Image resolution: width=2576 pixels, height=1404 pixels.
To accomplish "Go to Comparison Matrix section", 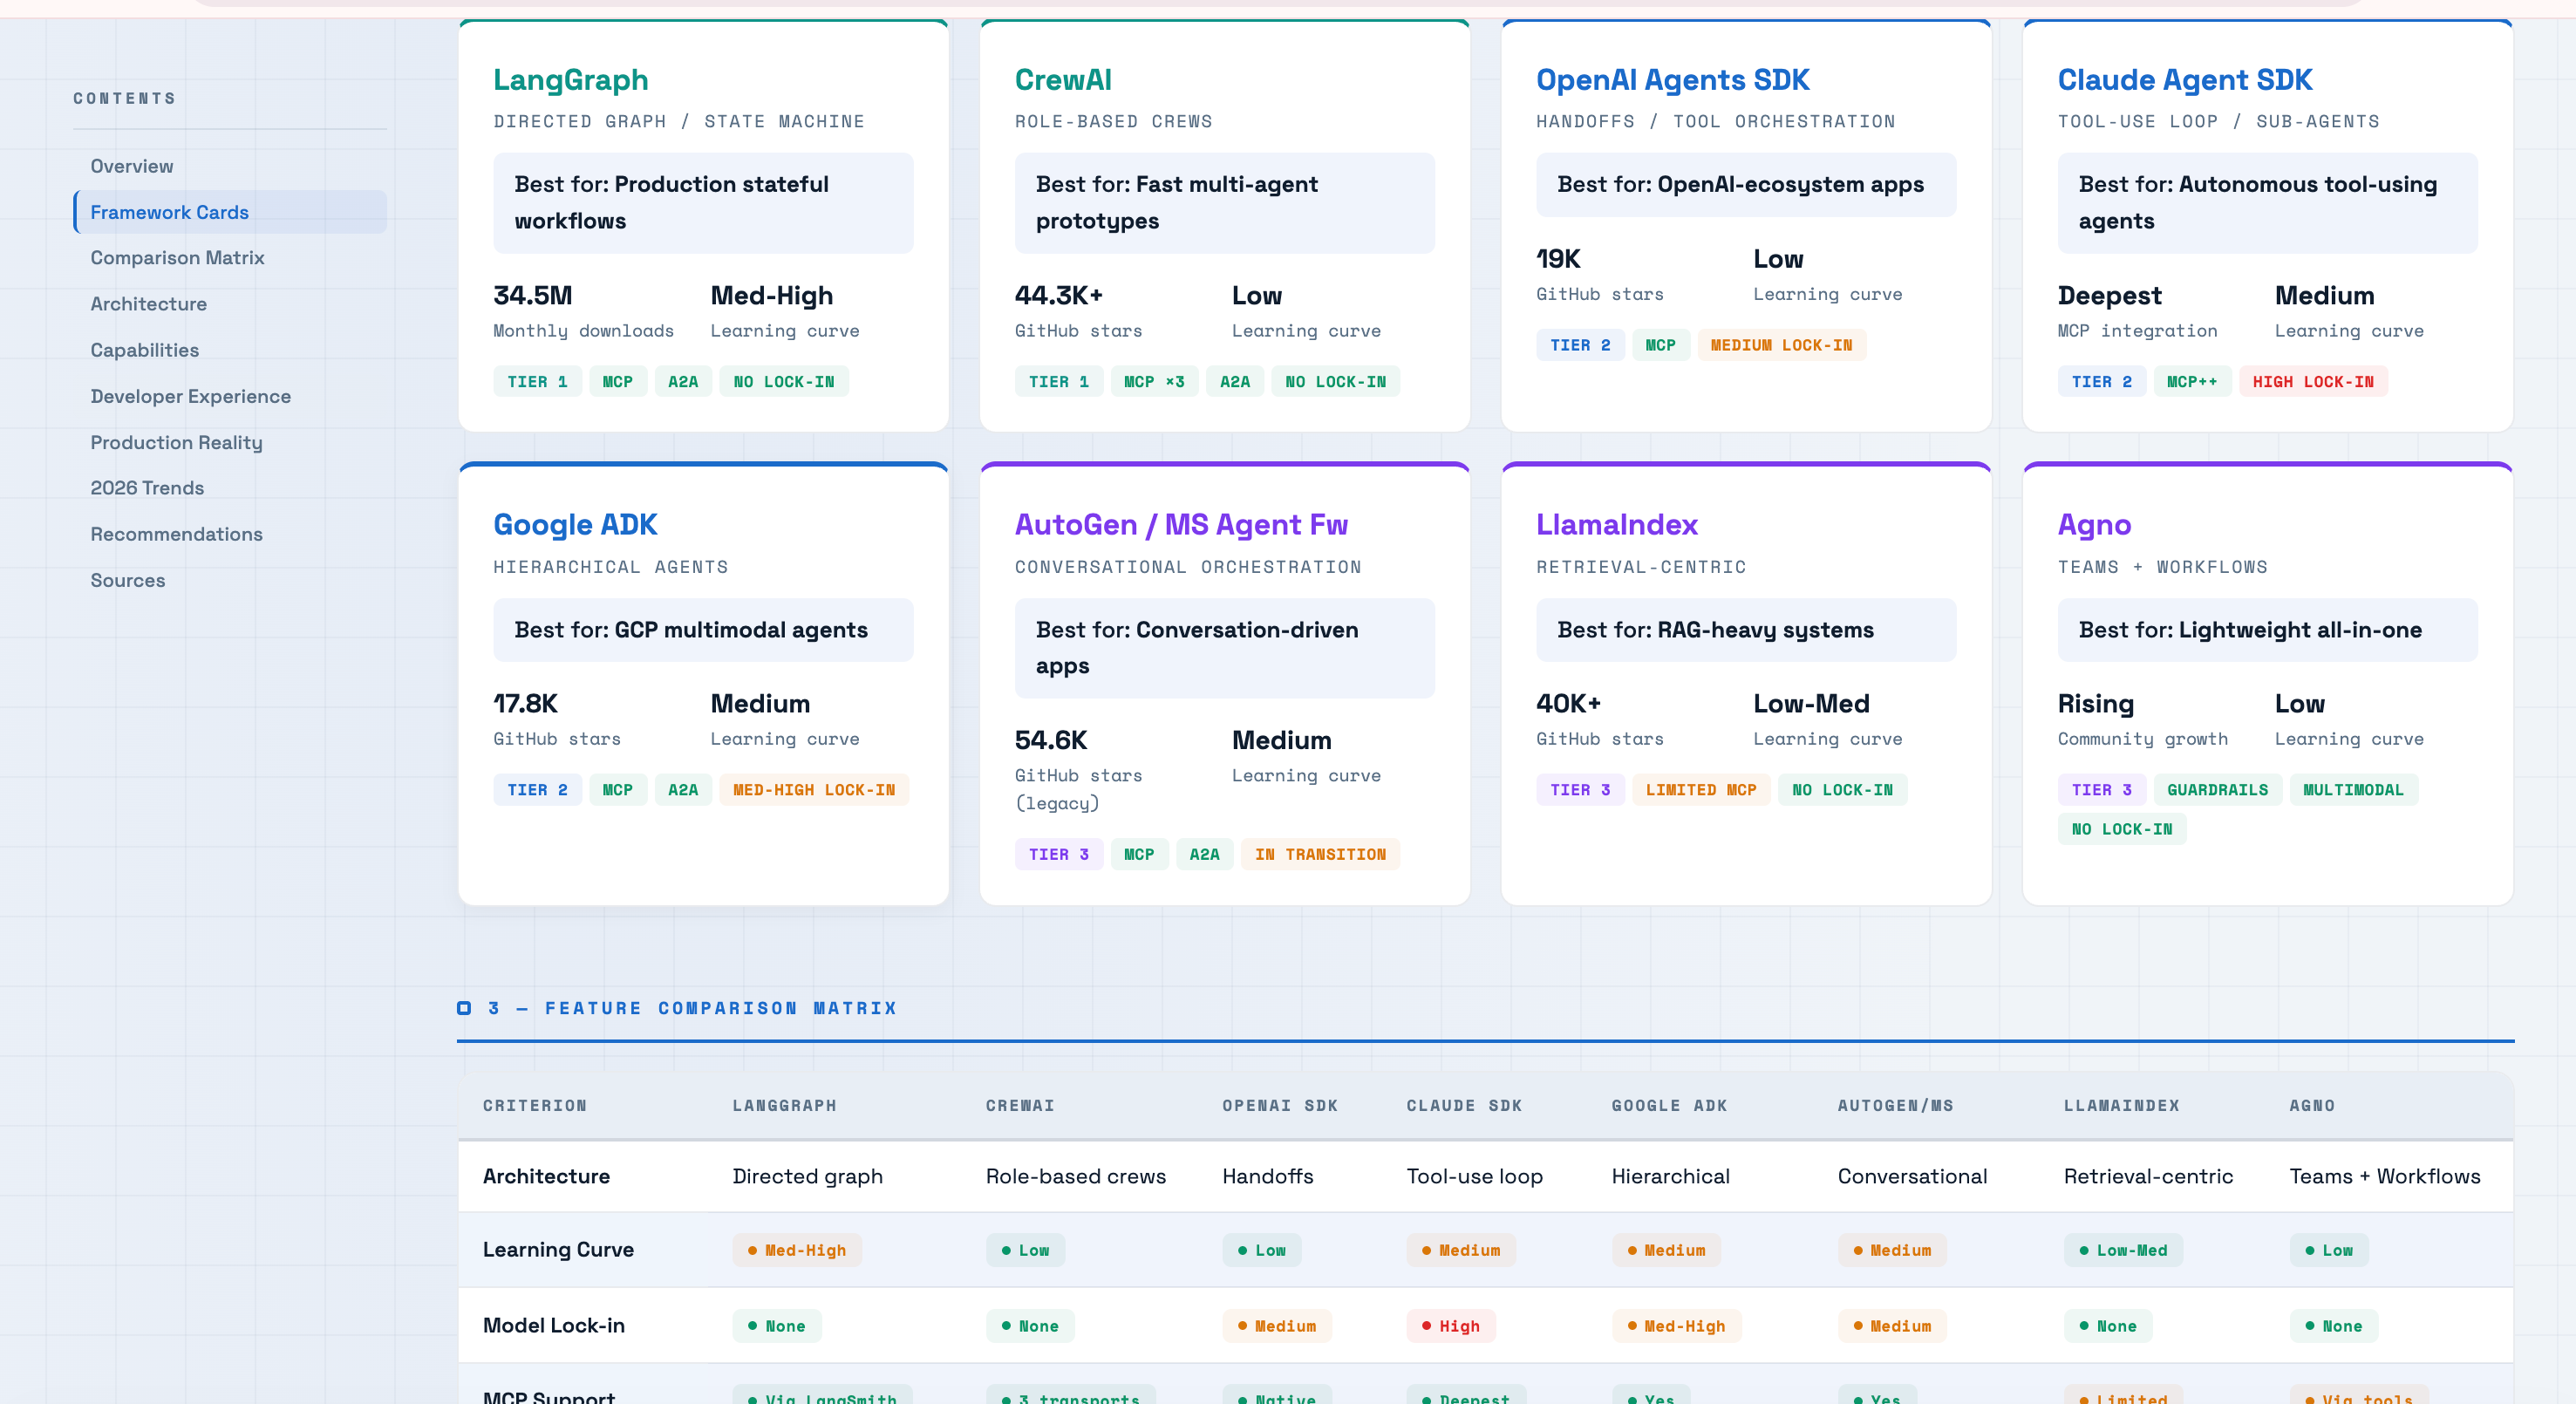I will pos(177,257).
